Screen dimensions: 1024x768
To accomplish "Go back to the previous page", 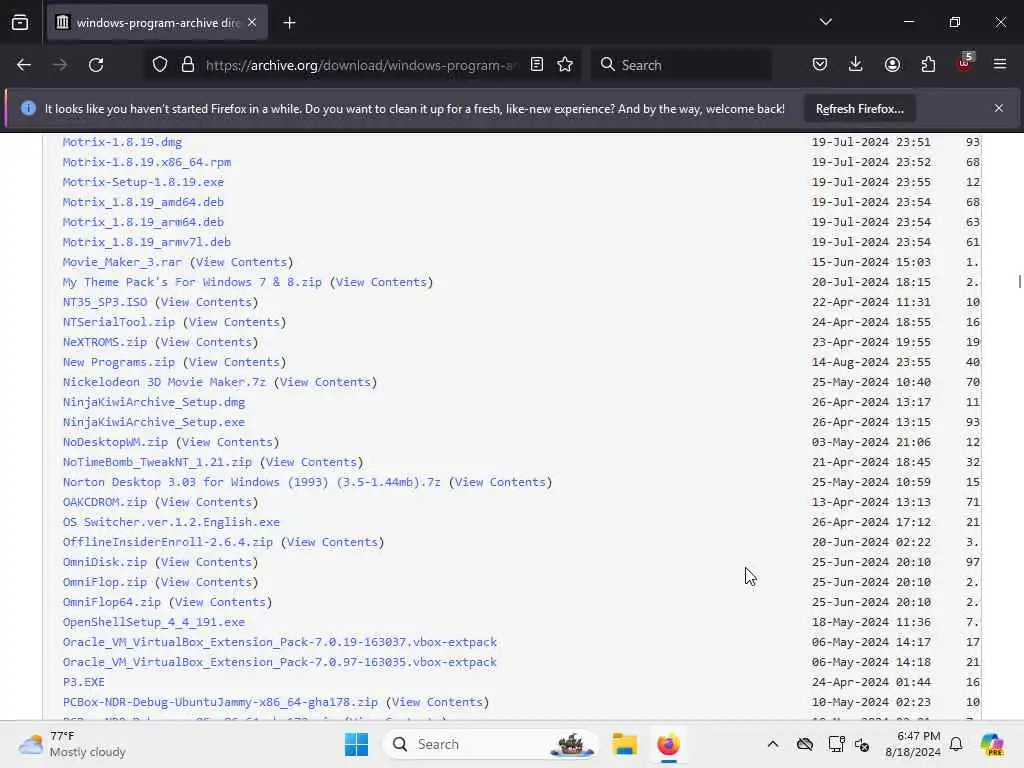I will pyautogui.click(x=24, y=65).
